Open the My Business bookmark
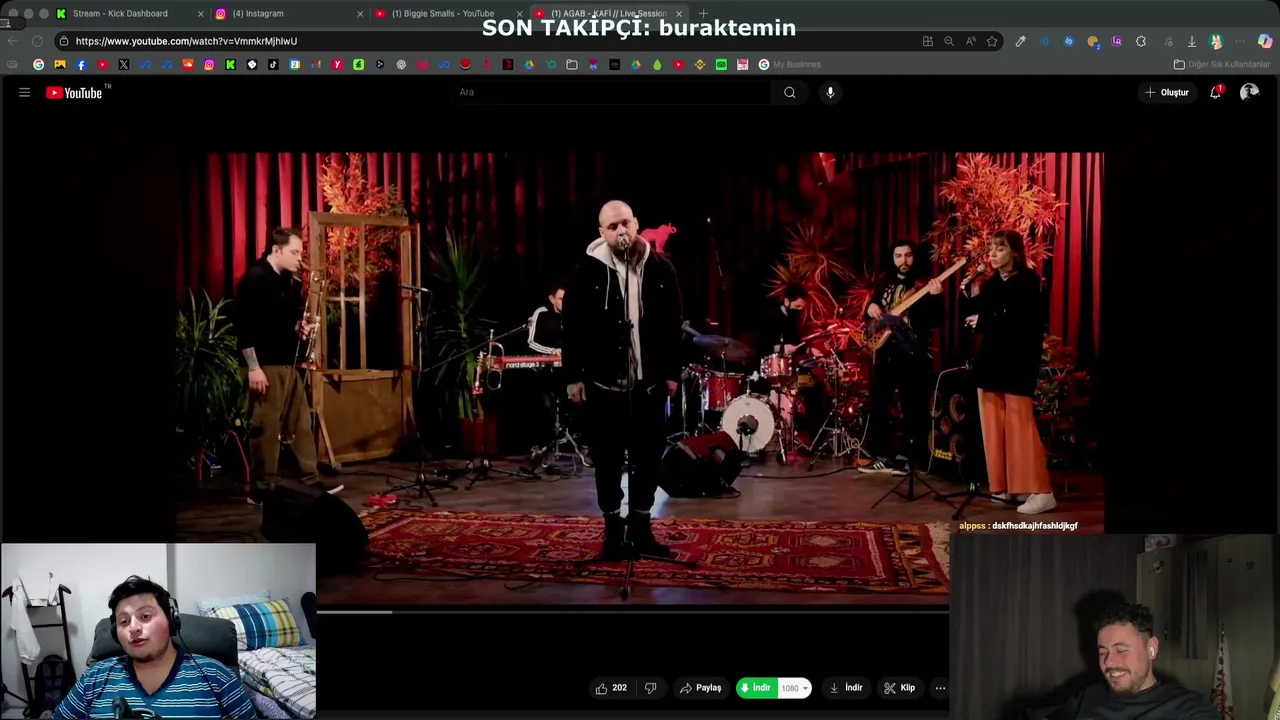The image size is (1280, 720). click(789, 64)
